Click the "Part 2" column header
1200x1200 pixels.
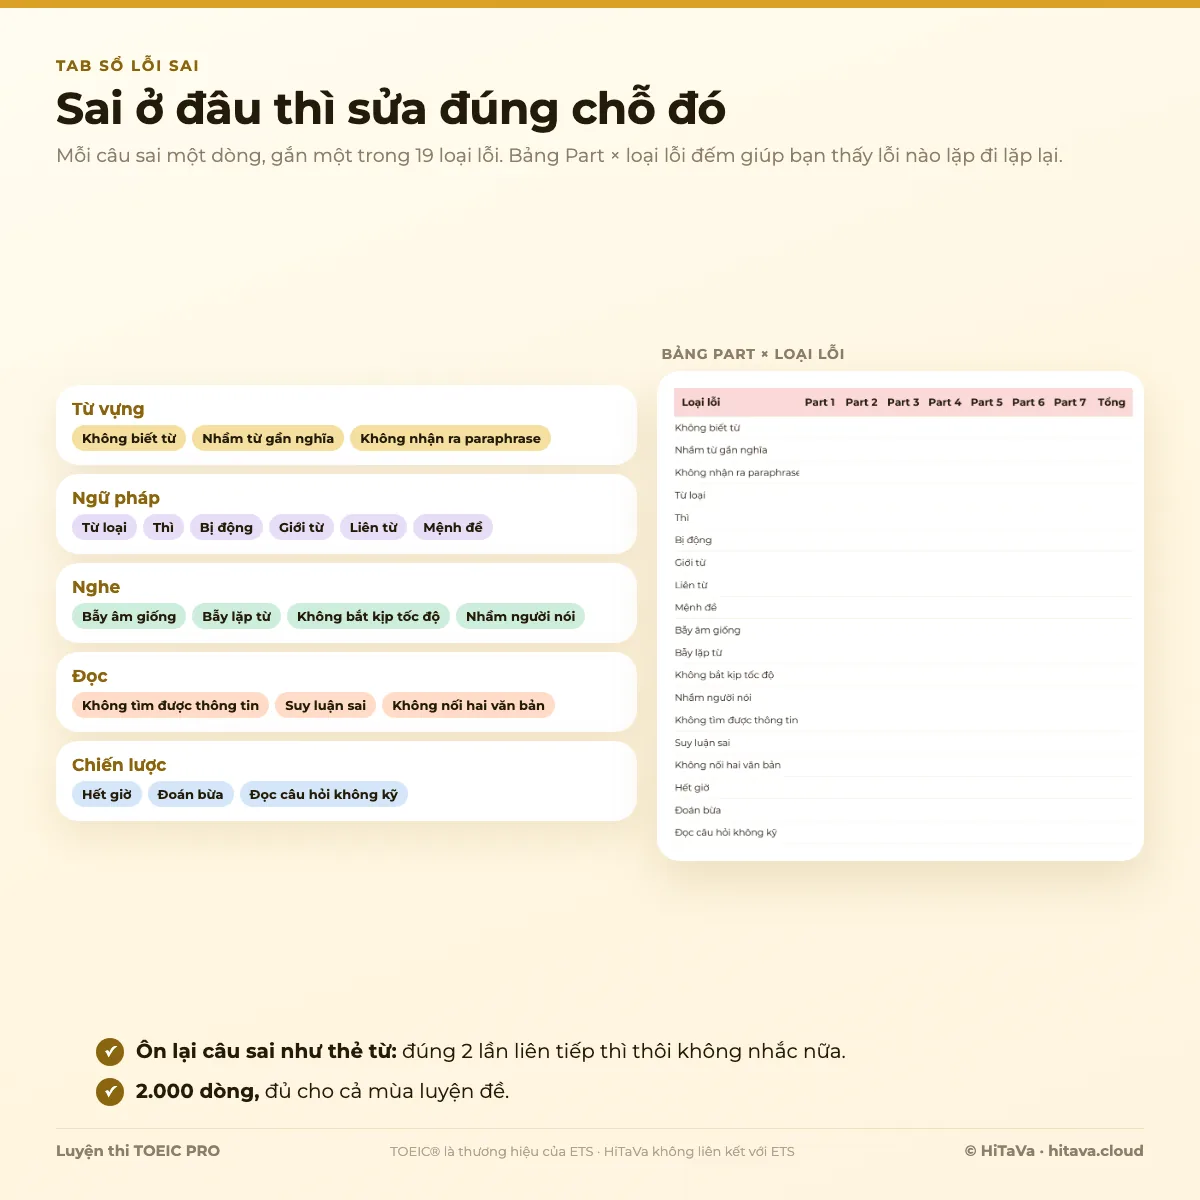pyautogui.click(x=861, y=402)
